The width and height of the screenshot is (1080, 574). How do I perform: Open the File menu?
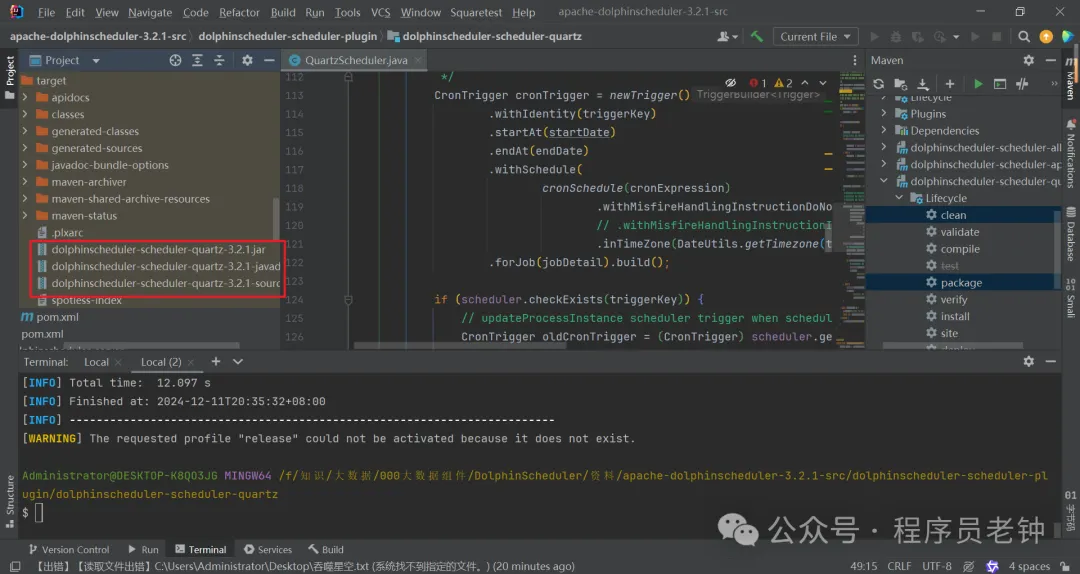click(46, 12)
